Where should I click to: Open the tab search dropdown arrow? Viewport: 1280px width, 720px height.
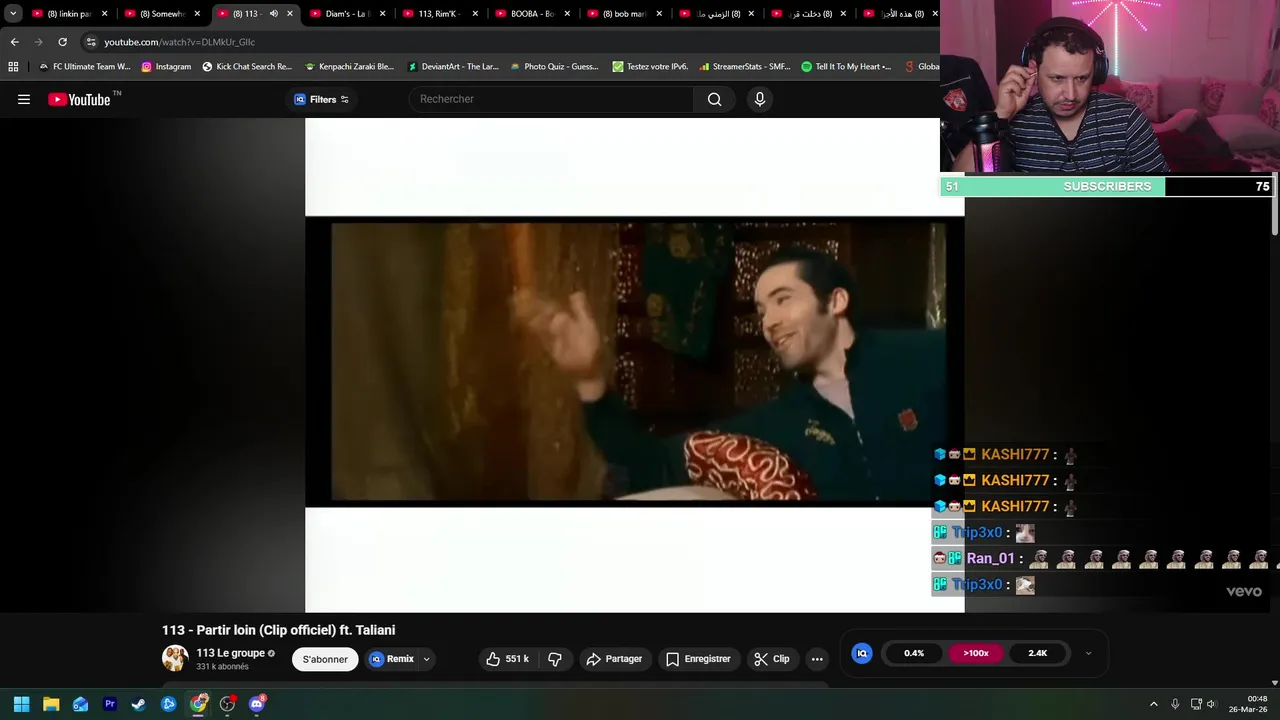tap(13, 14)
